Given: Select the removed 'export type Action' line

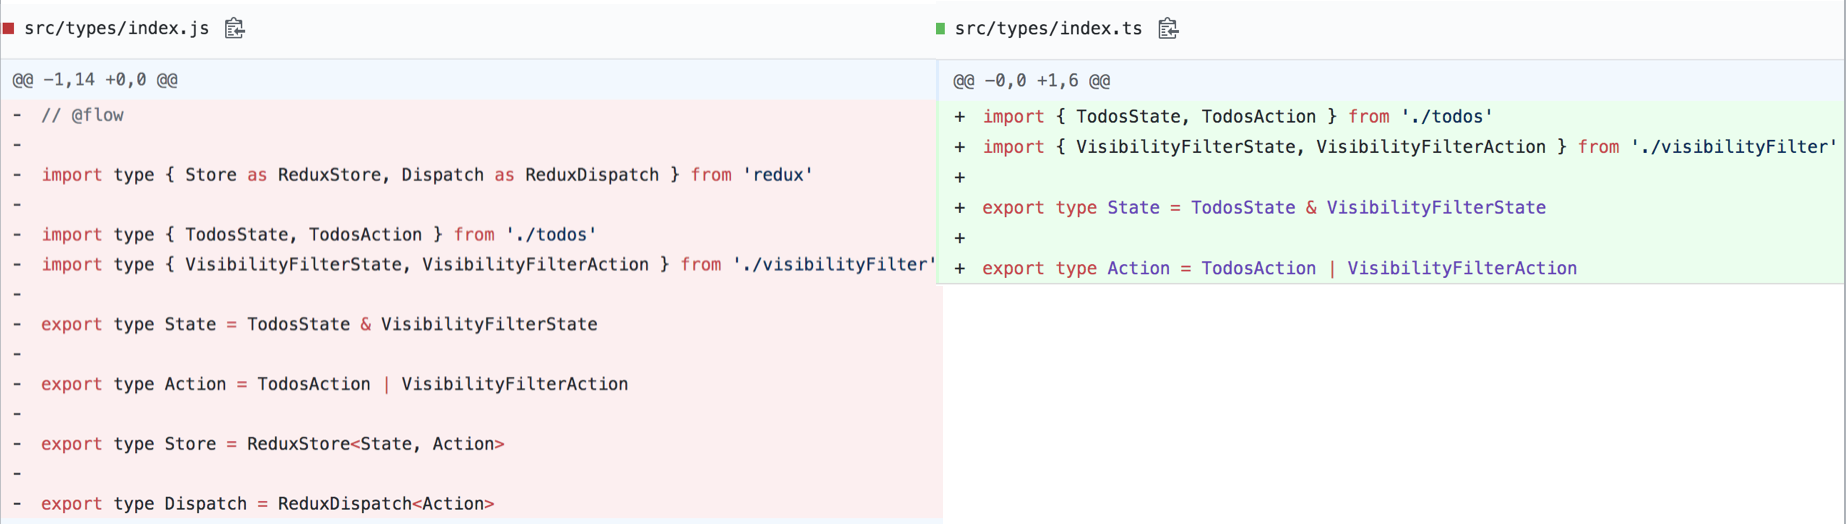Looking at the screenshot, I should point(334,385).
